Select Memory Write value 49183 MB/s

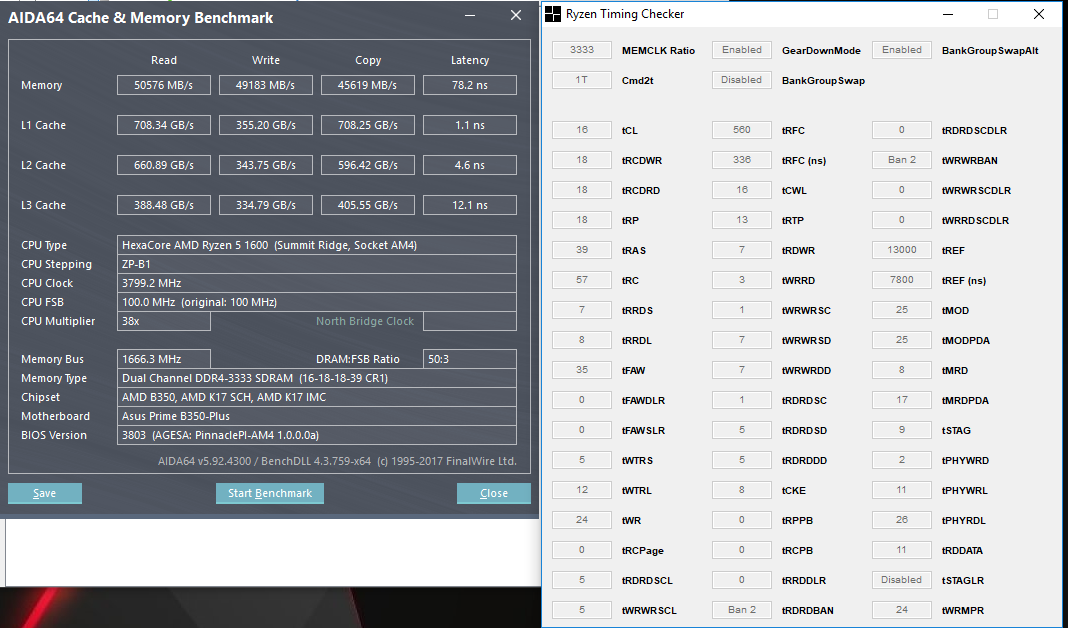pos(266,85)
